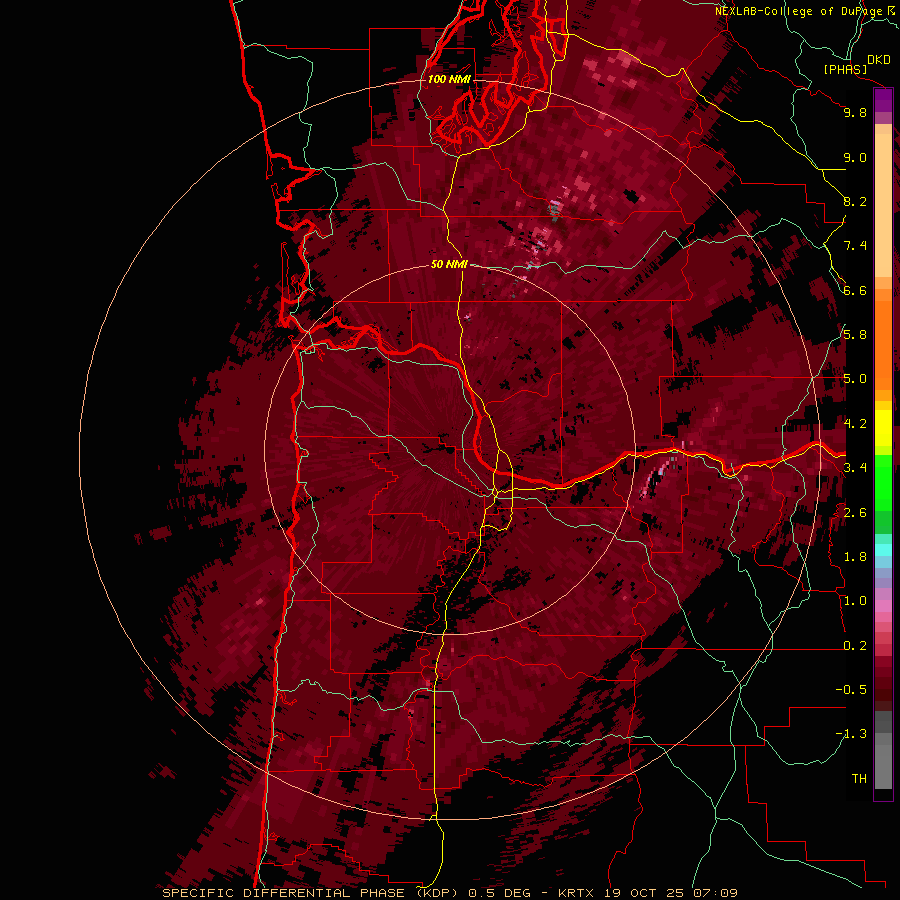Click the -1.3 scale value

851,734
